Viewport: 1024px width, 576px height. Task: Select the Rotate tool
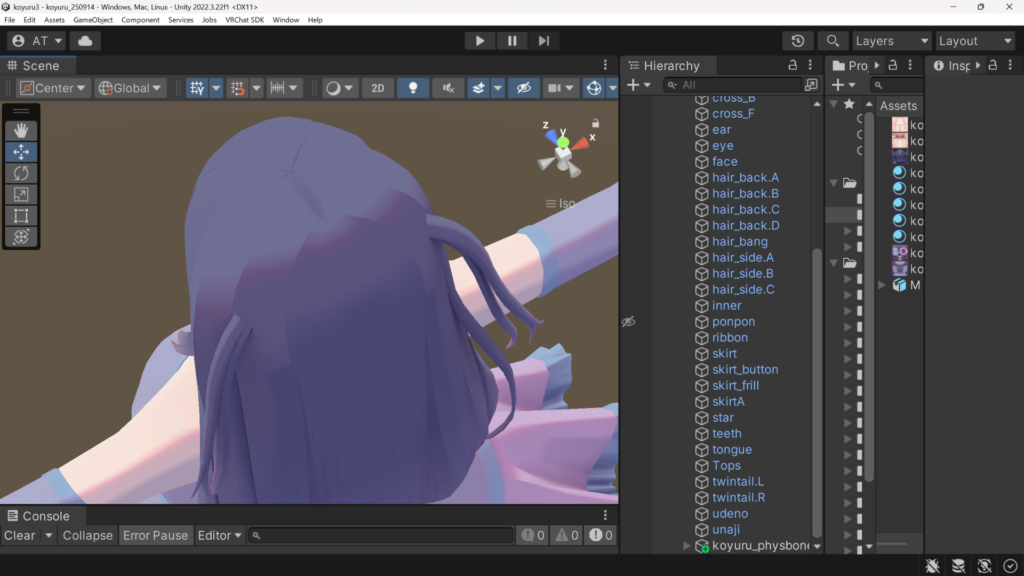[21, 173]
